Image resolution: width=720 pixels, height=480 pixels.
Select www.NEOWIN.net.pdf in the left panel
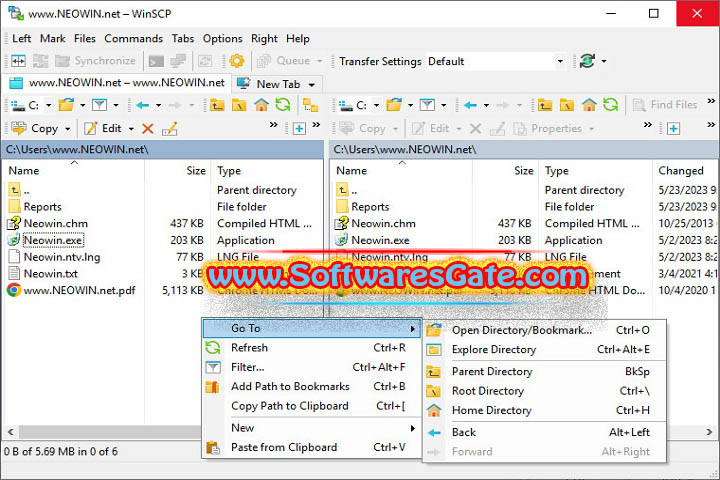[80, 290]
